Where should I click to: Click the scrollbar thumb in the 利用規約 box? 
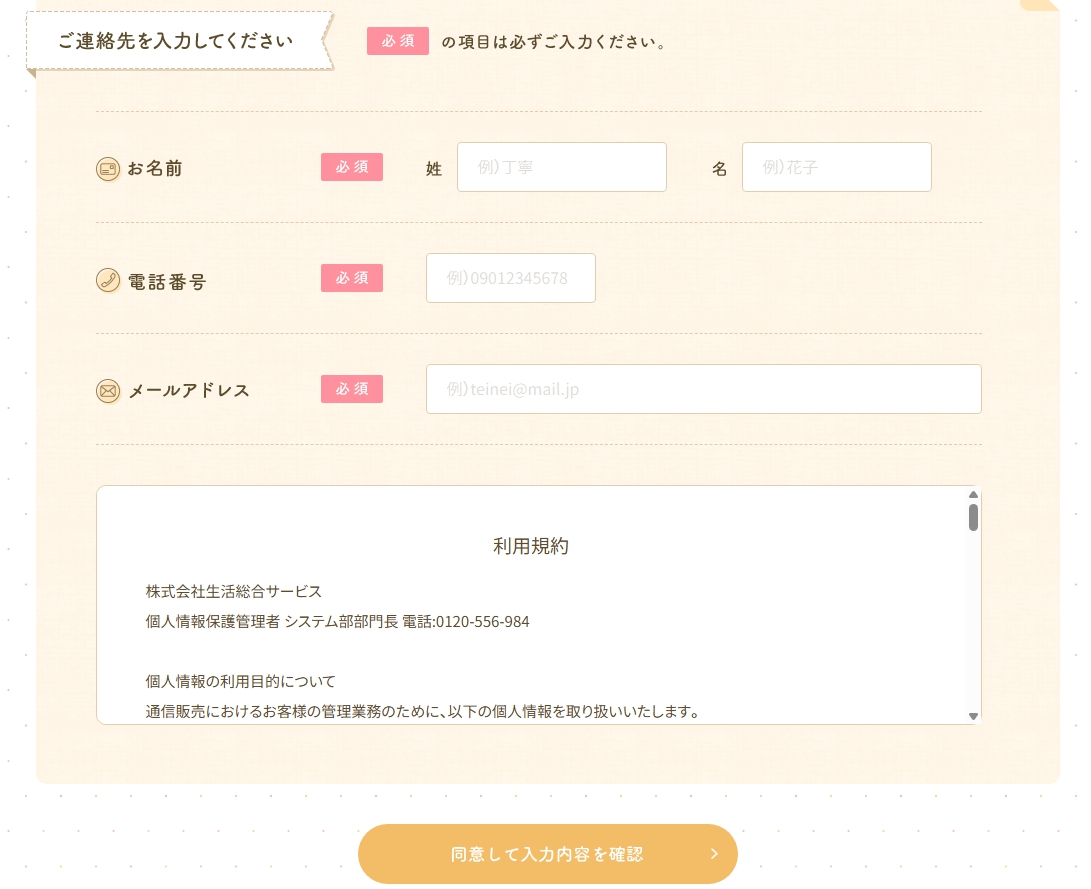973,517
